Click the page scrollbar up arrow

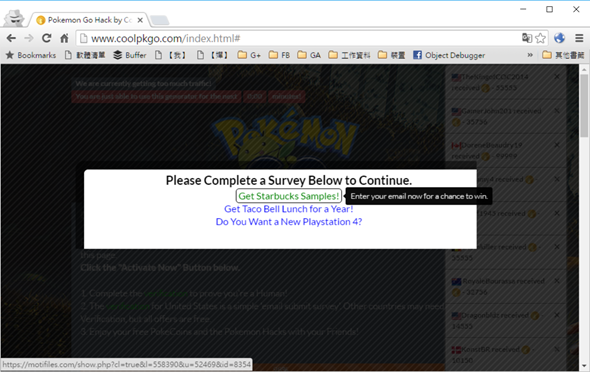[x=584, y=70]
